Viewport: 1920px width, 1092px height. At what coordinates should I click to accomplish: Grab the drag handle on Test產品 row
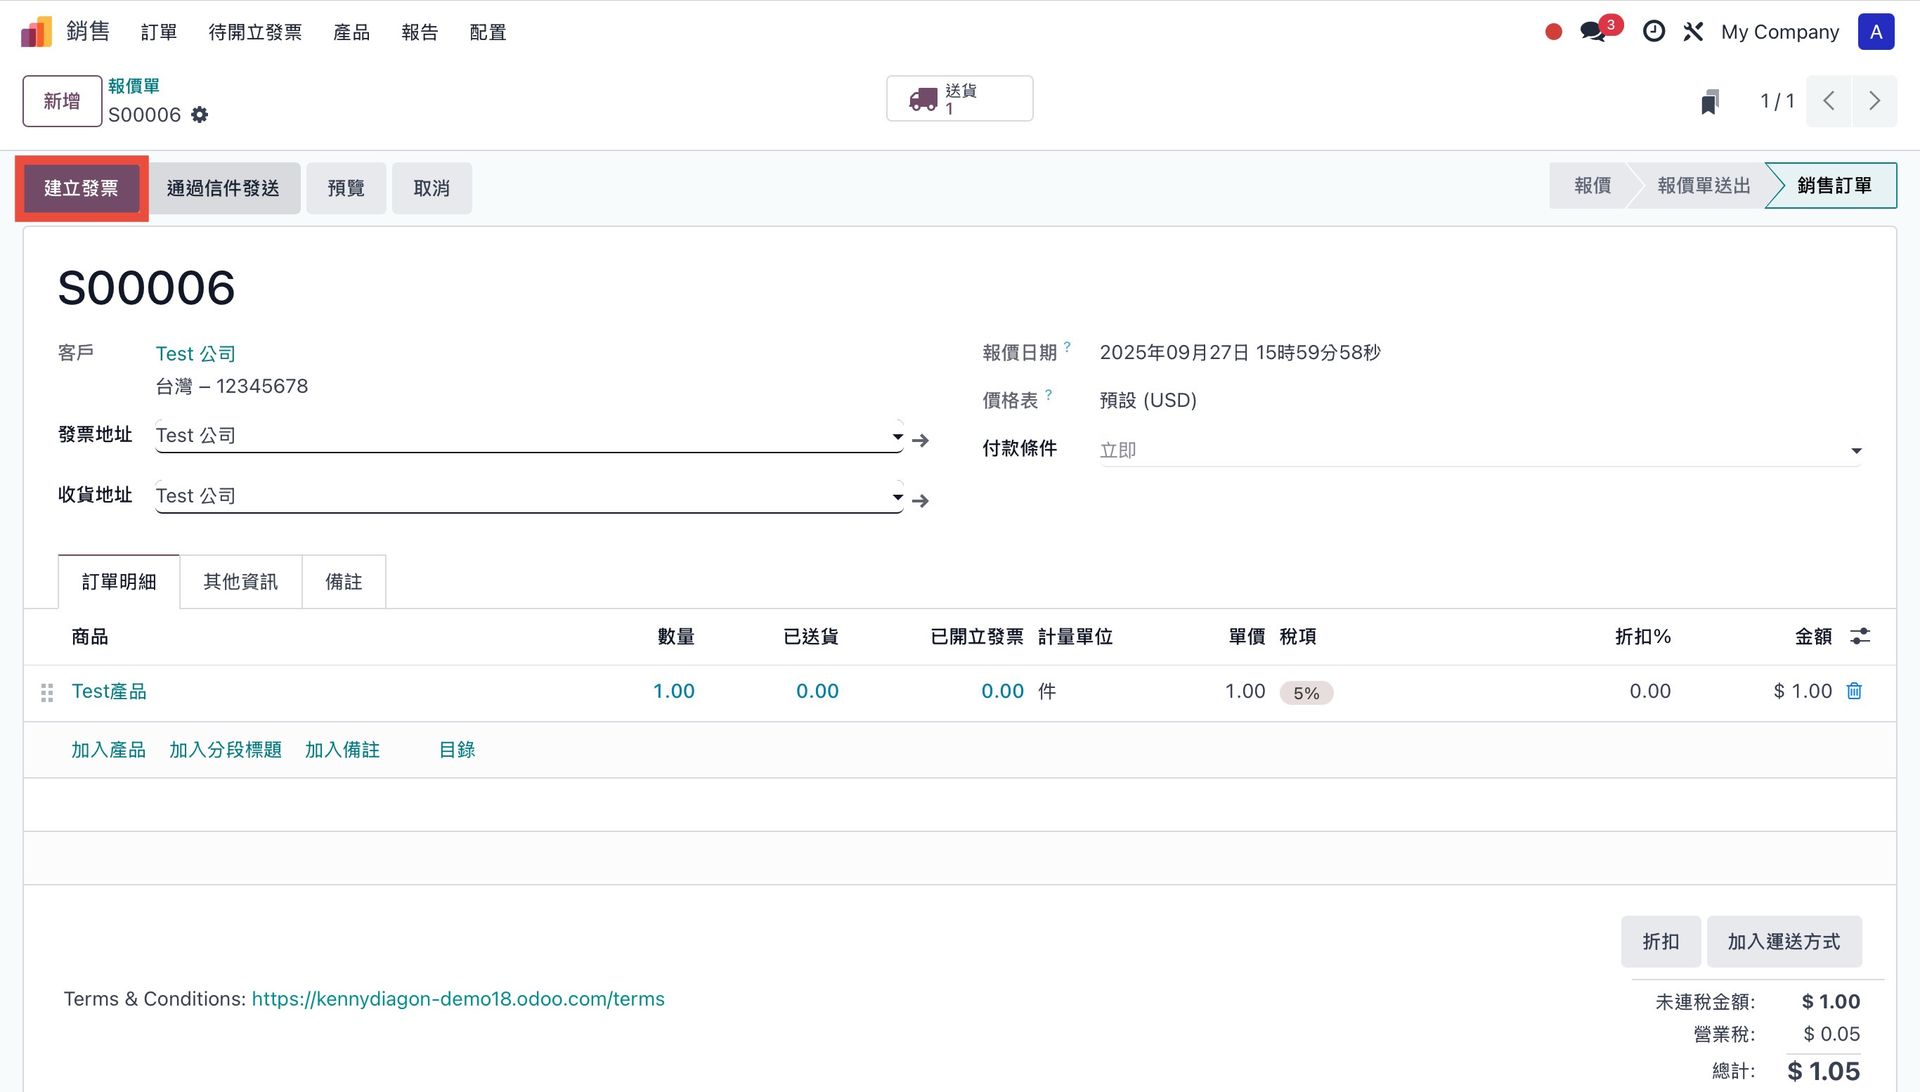tap(47, 692)
